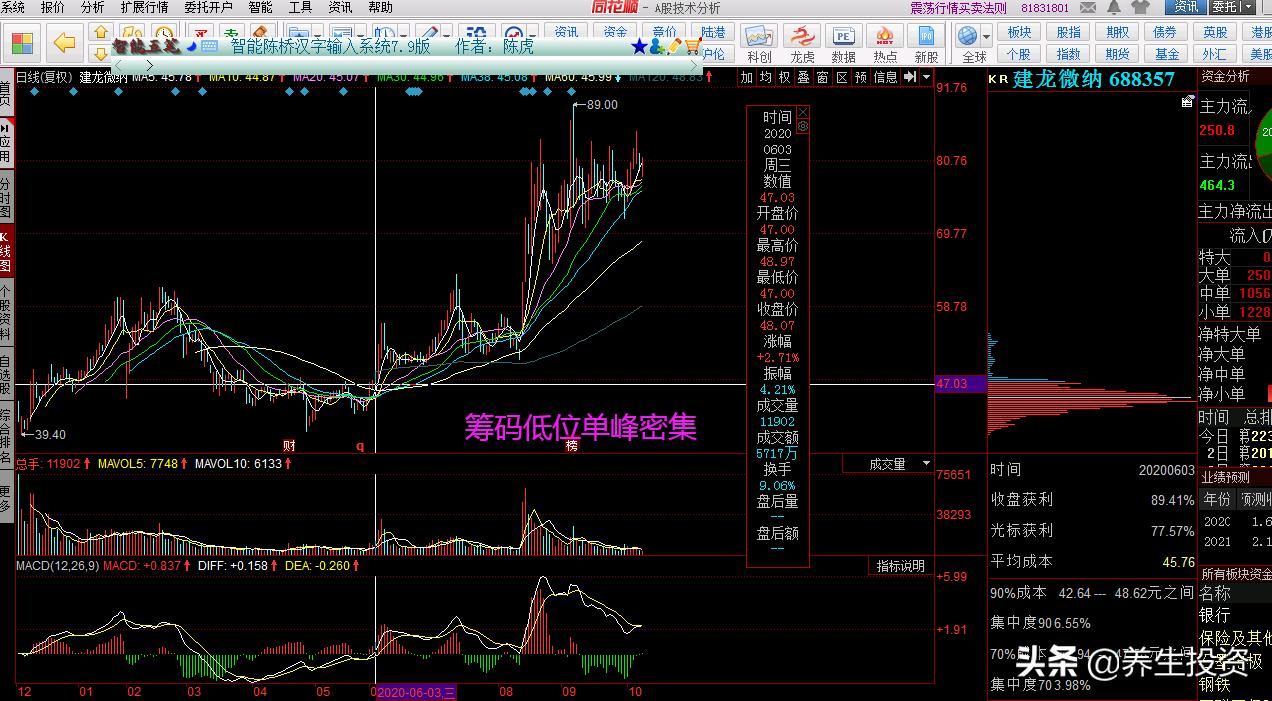Open the 报价 menu
The height and width of the screenshot is (701, 1272).
point(52,7)
